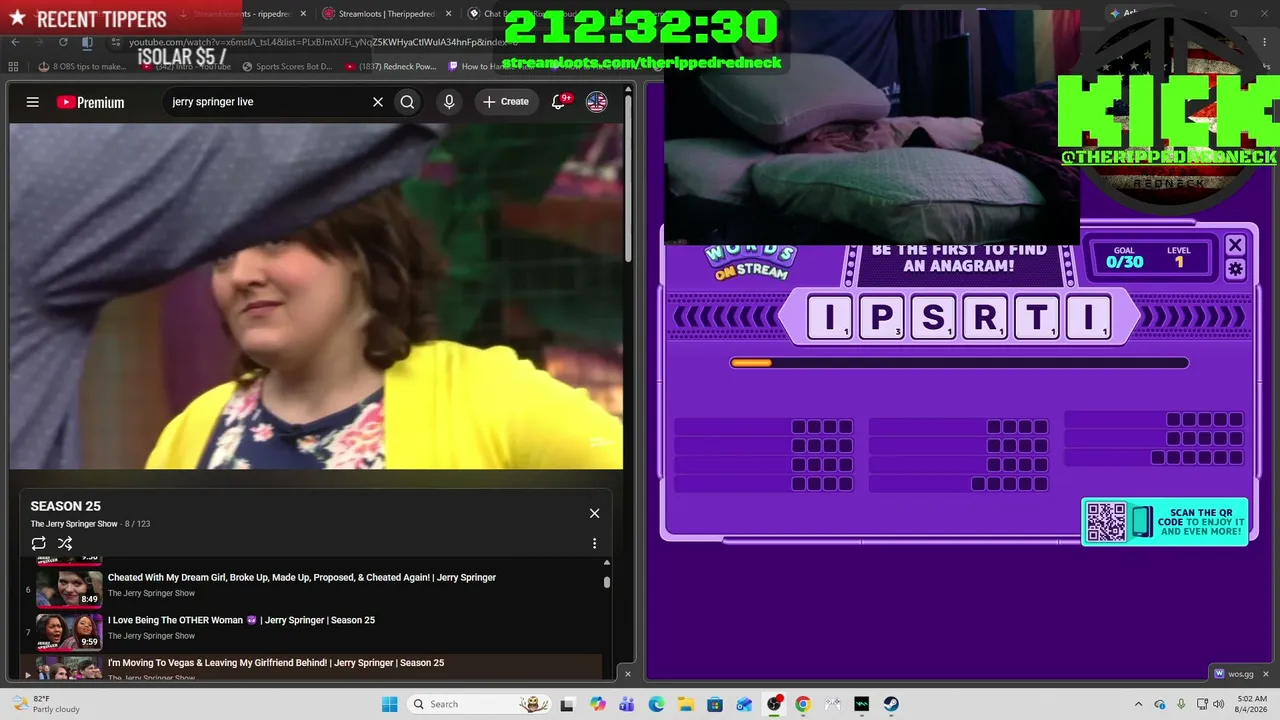Click the Words on Stream logo

click(751, 262)
